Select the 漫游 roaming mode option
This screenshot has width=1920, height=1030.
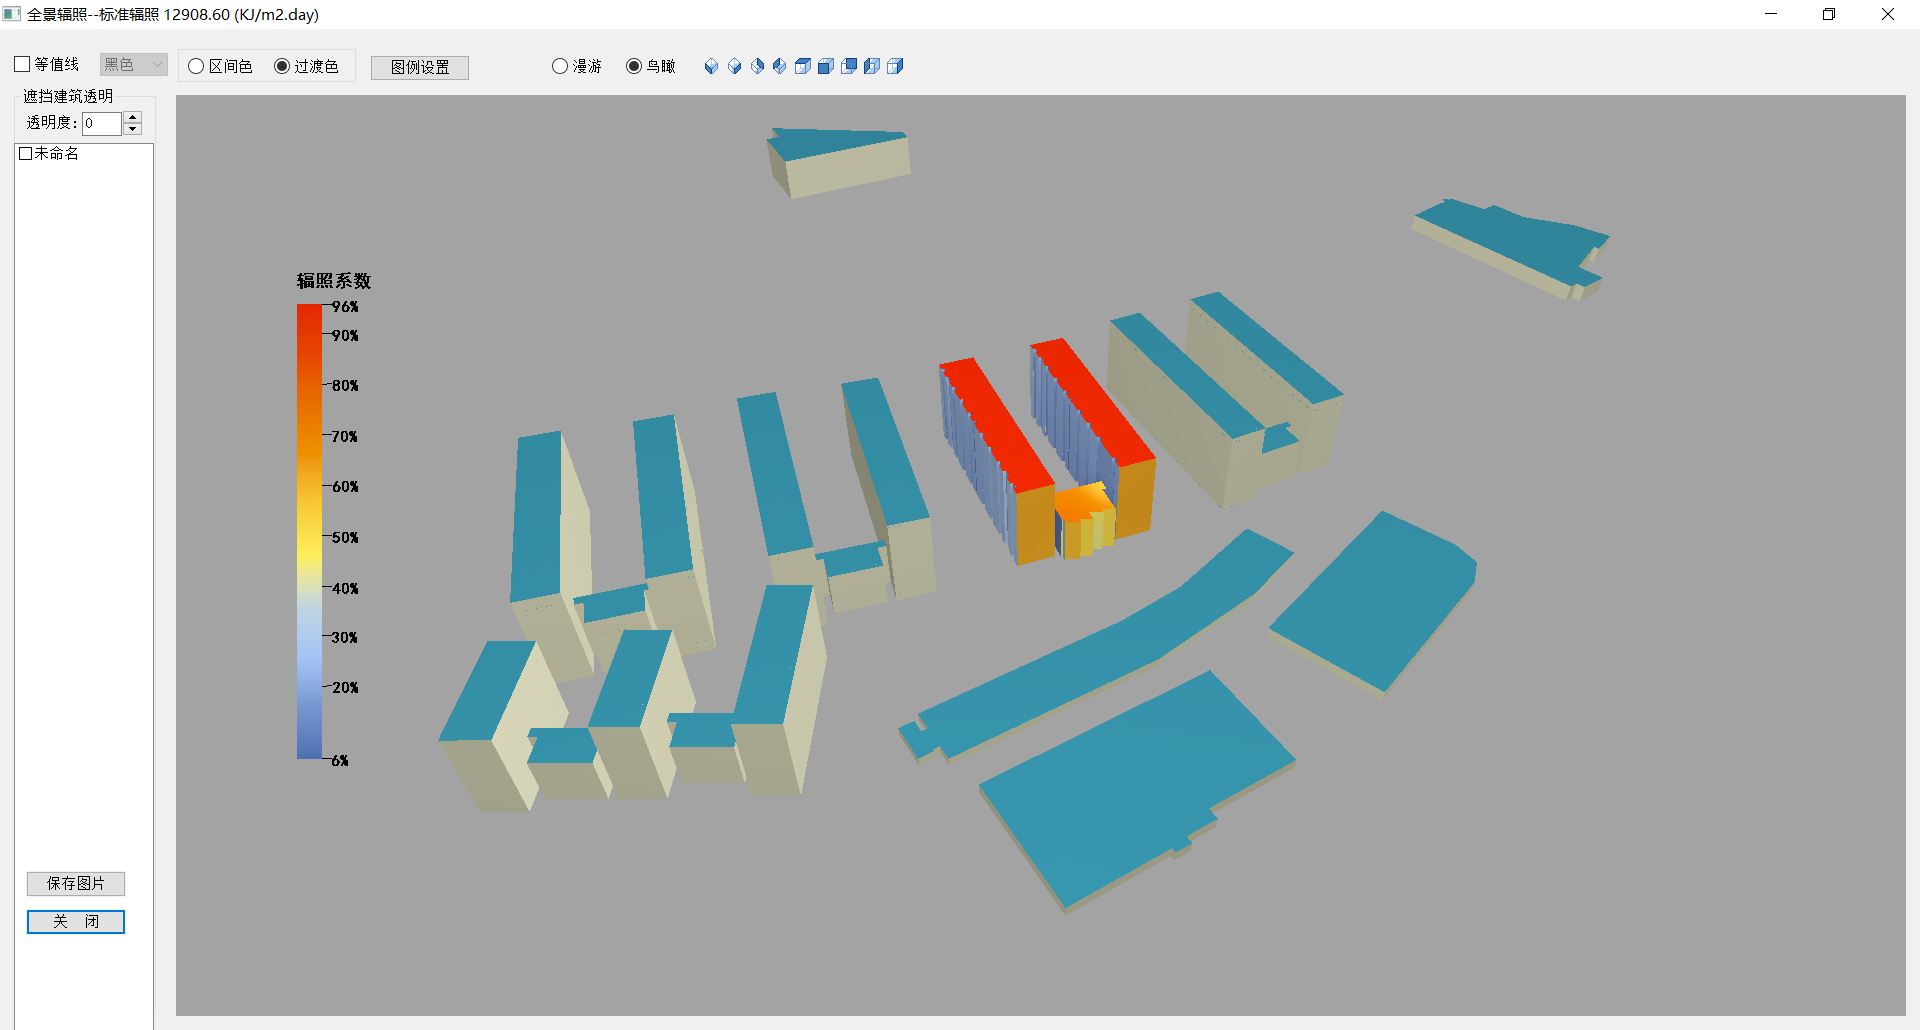click(x=560, y=66)
